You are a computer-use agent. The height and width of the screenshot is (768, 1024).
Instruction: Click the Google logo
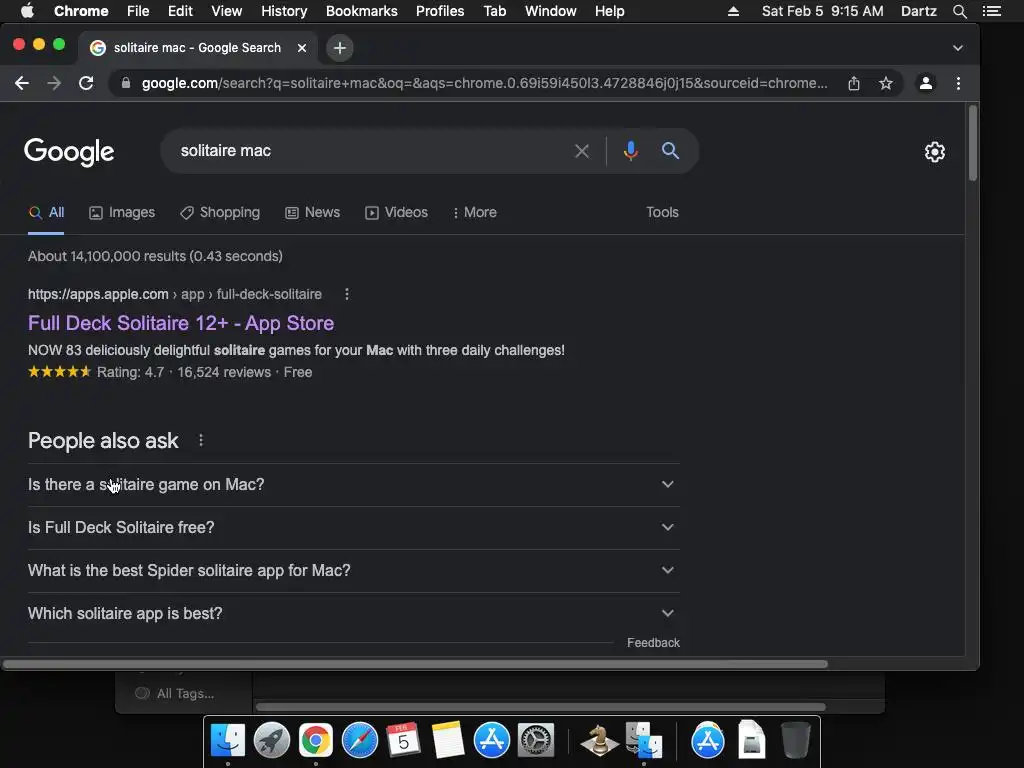[x=69, y=152]
